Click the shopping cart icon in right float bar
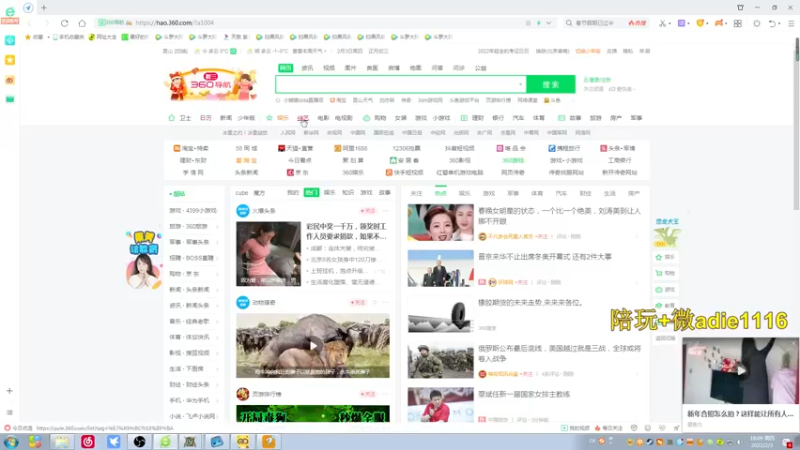 [659, 273]
